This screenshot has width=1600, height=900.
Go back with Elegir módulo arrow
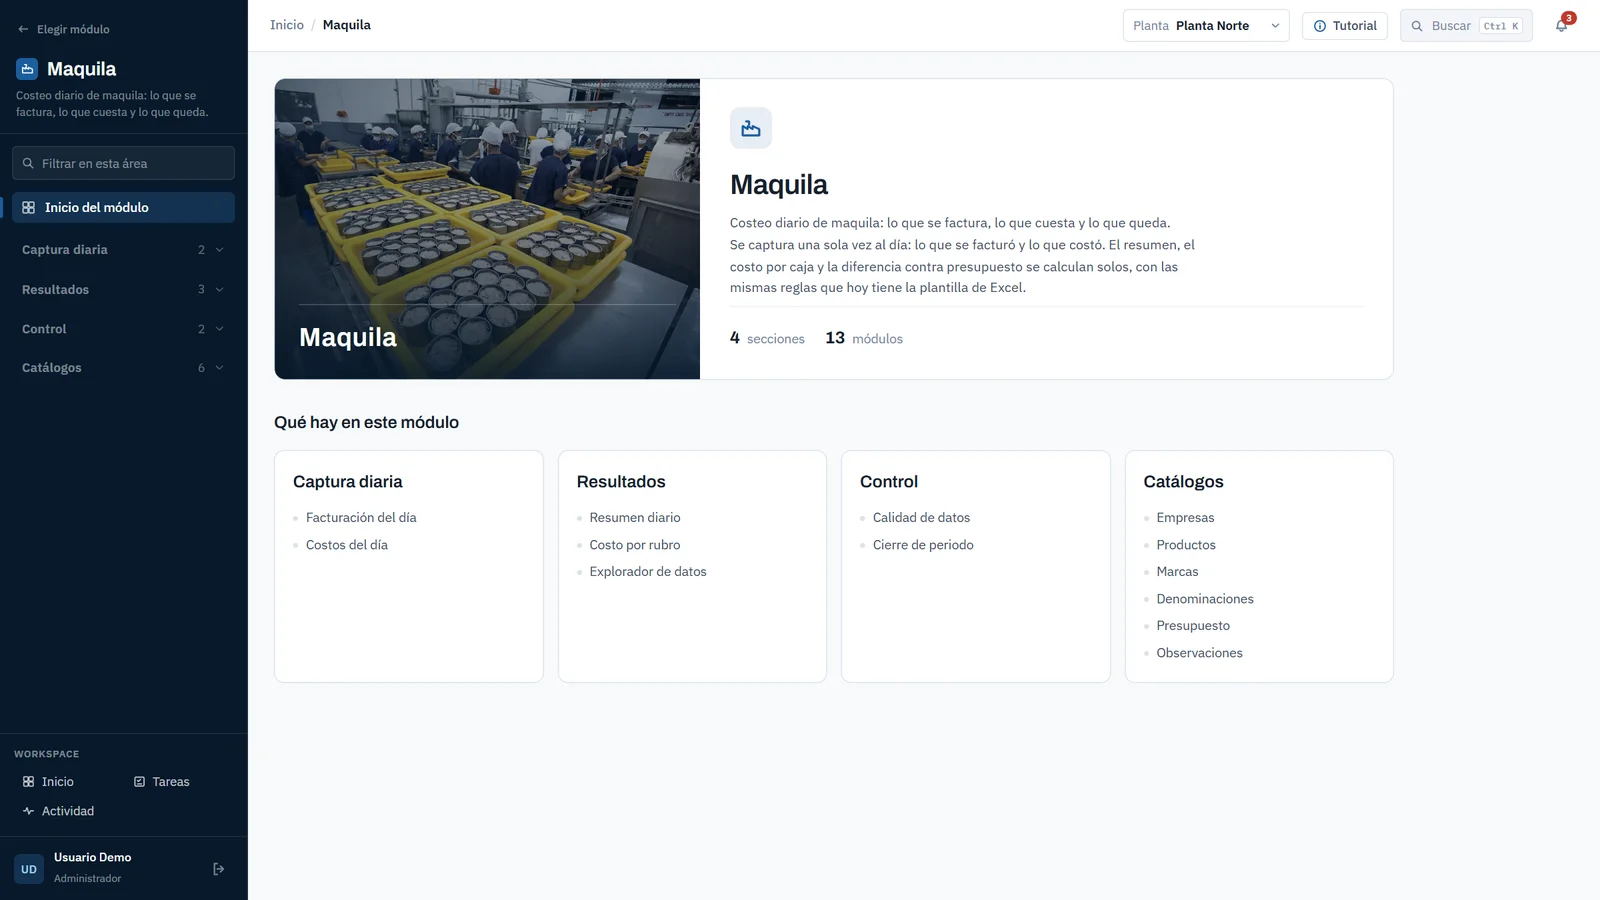point(63,29)
